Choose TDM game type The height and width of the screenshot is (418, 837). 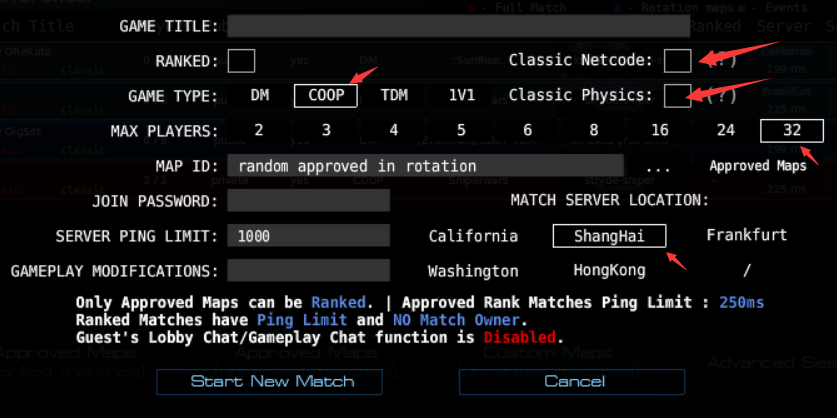pos(394,96)
